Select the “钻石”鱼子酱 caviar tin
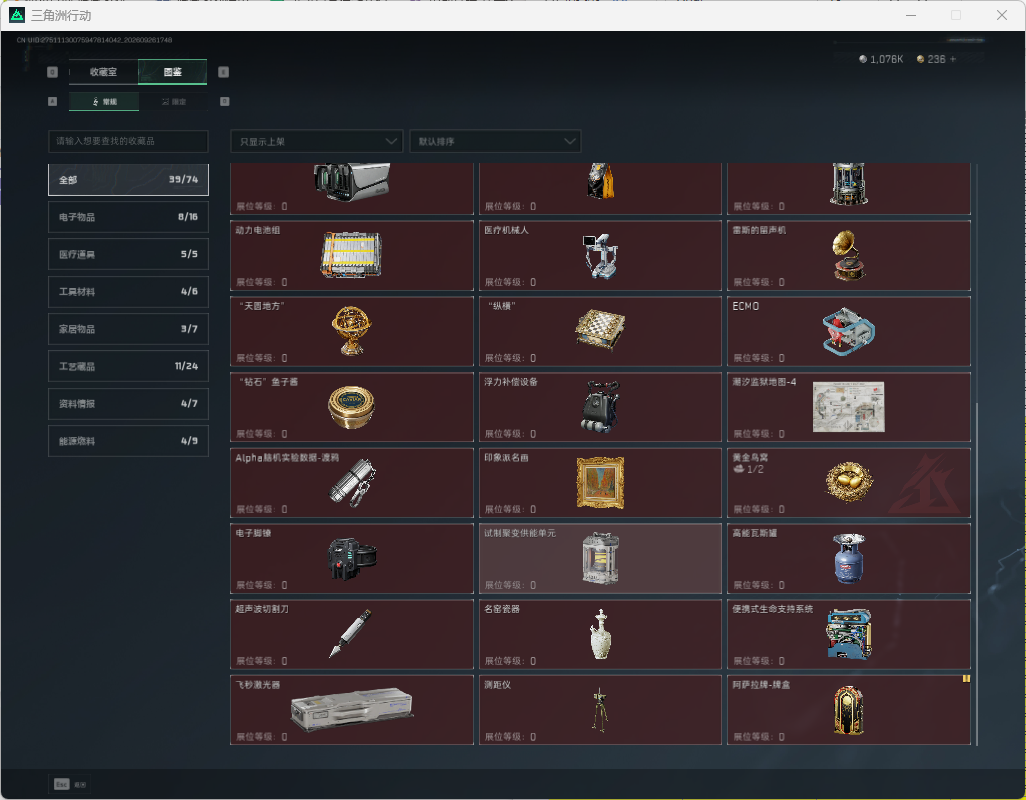 [352, 407]
